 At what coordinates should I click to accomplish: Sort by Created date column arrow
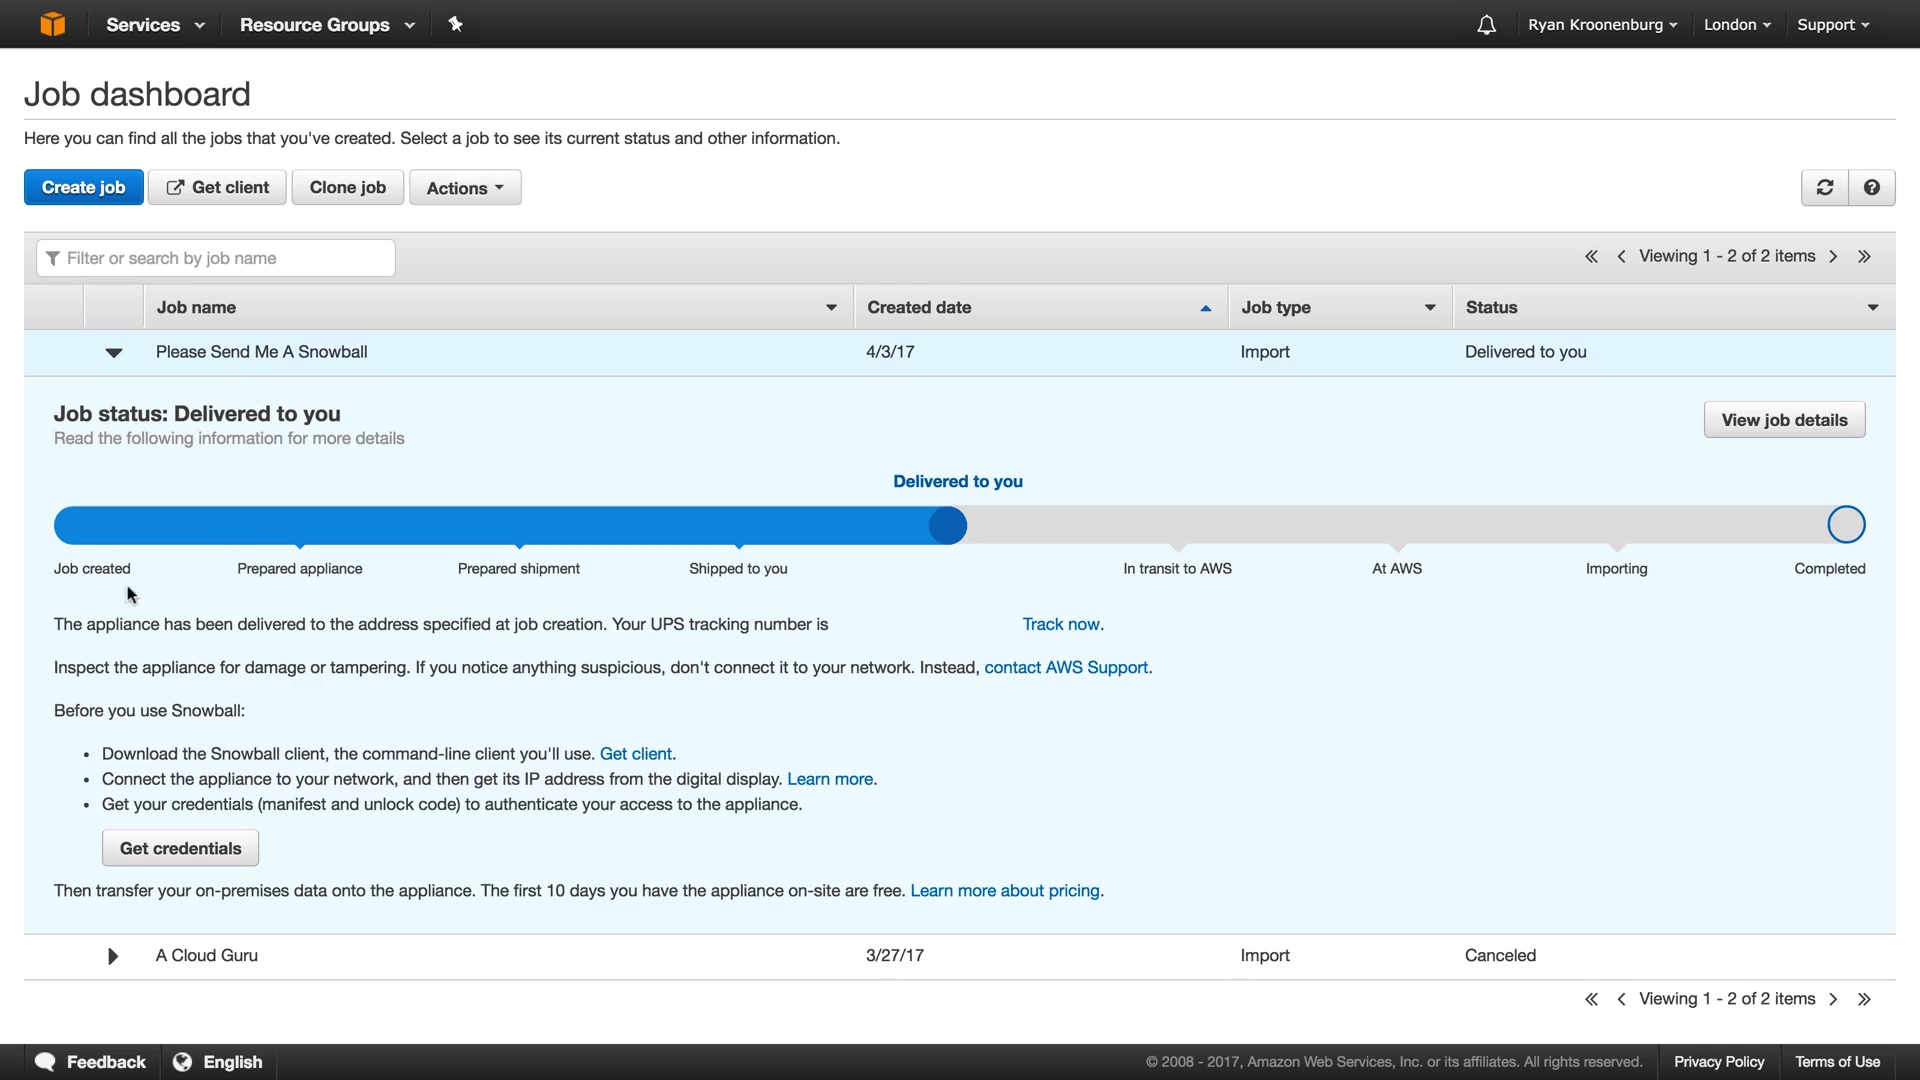pos(1205,308)
